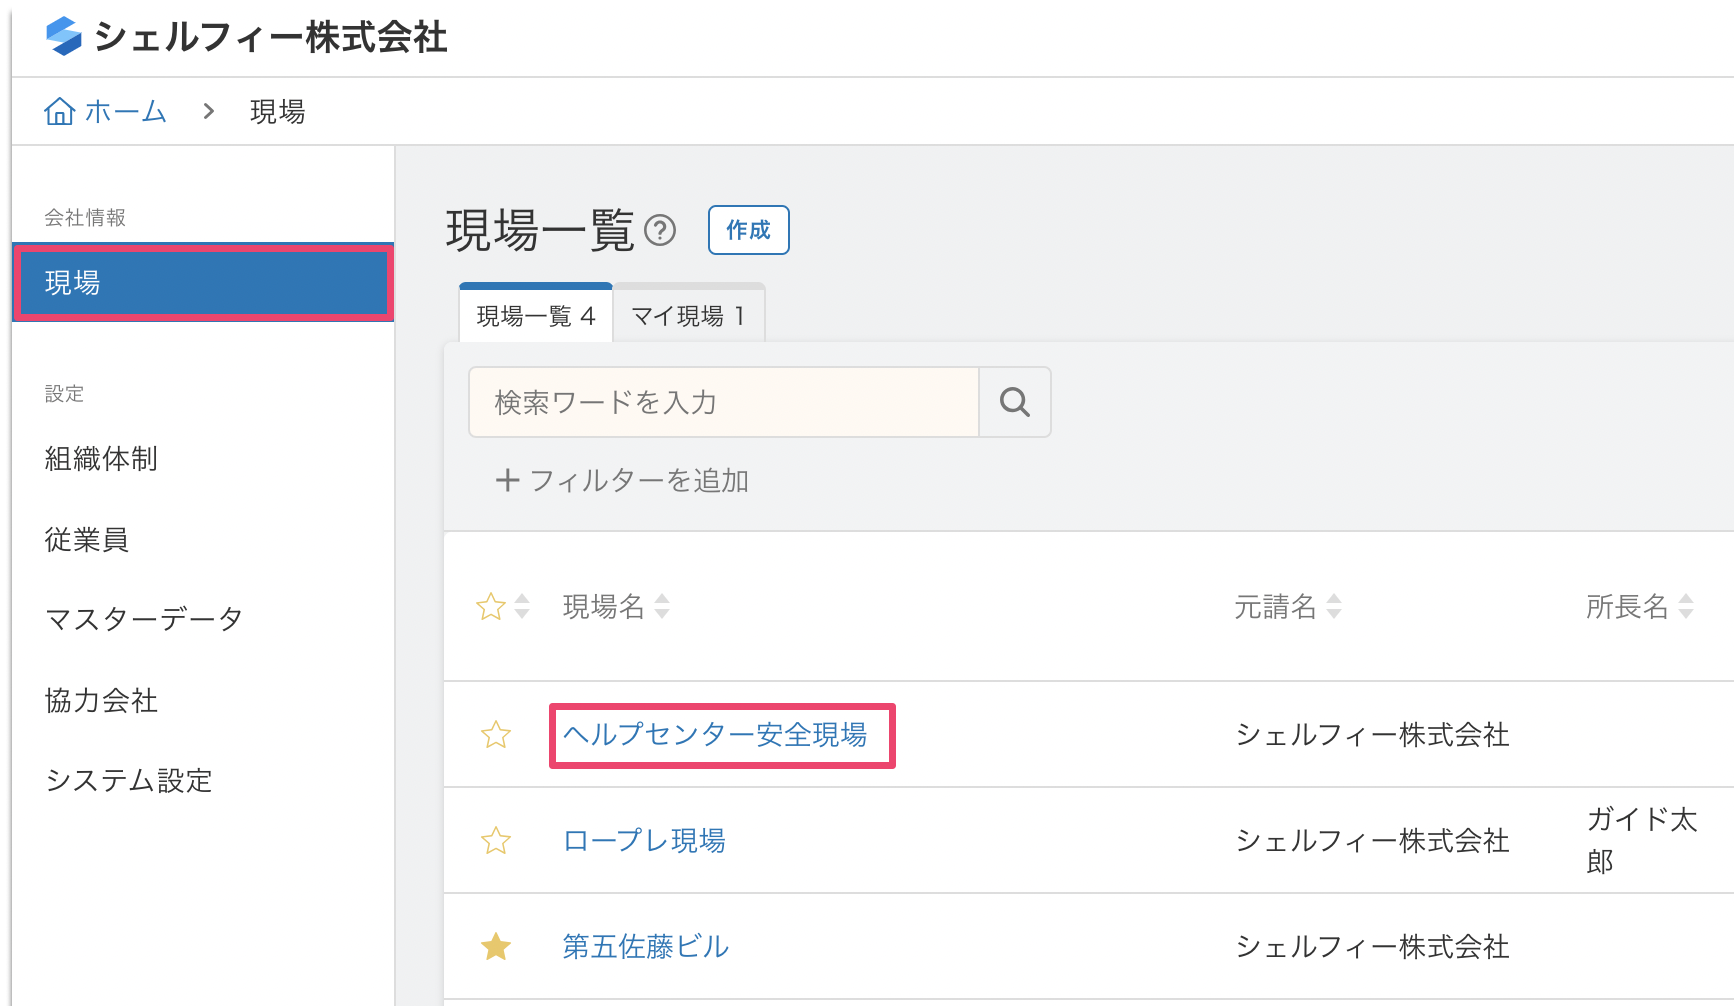
Task: Click the Shelfy company logo icon
Action: [x=64, y=36]
